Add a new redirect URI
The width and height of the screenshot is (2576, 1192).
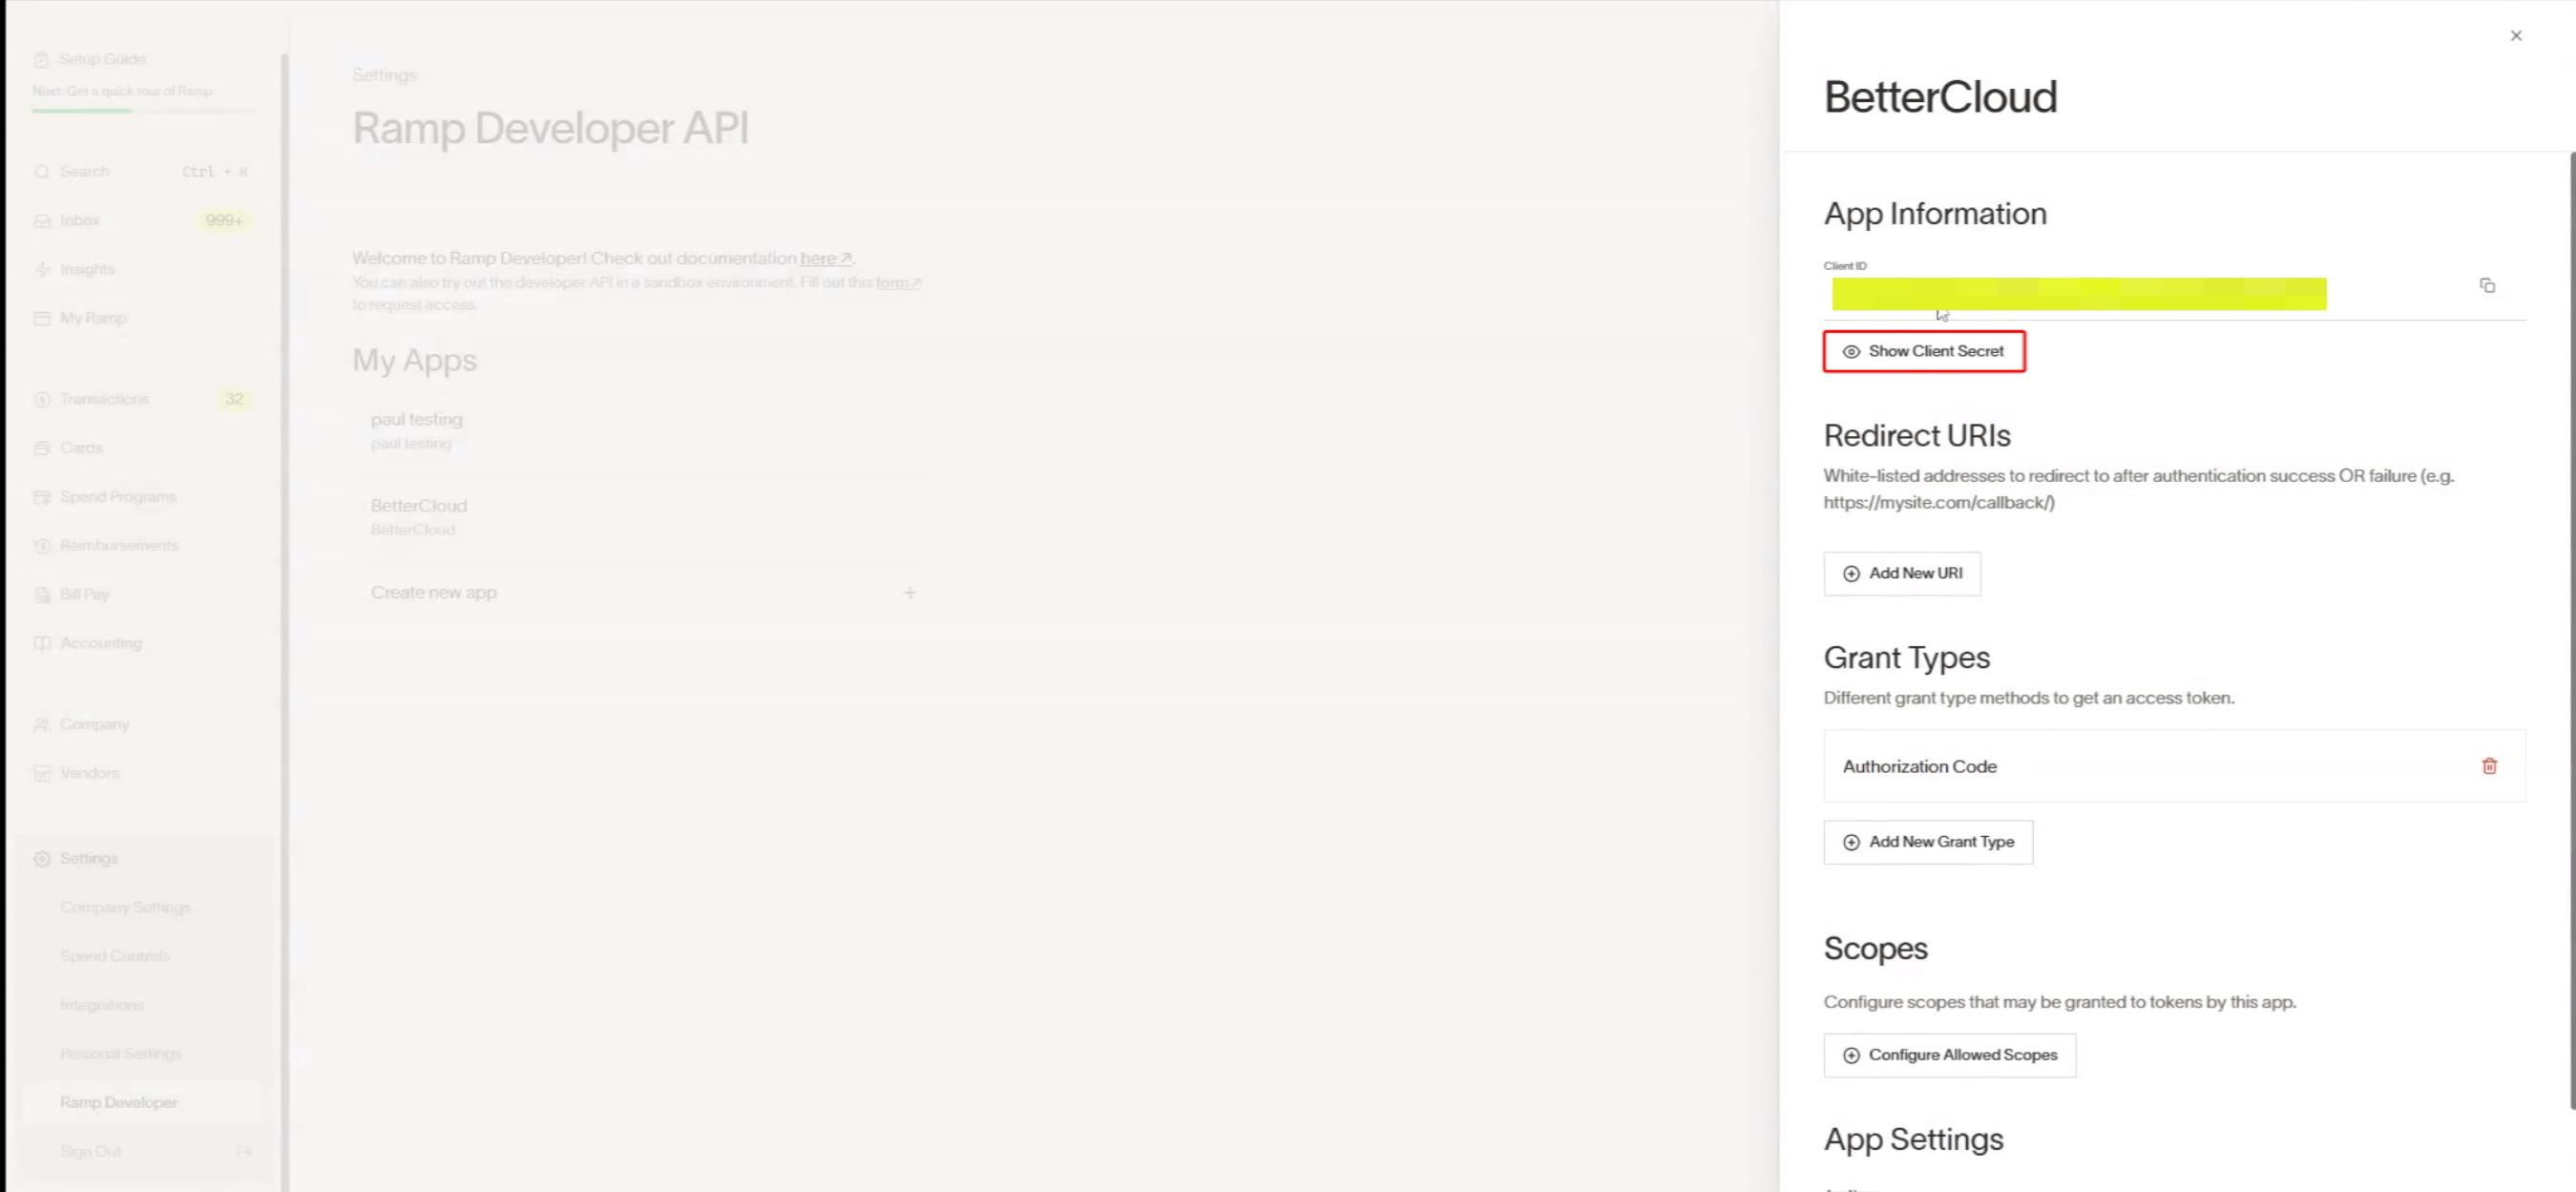coord(1901,573)
